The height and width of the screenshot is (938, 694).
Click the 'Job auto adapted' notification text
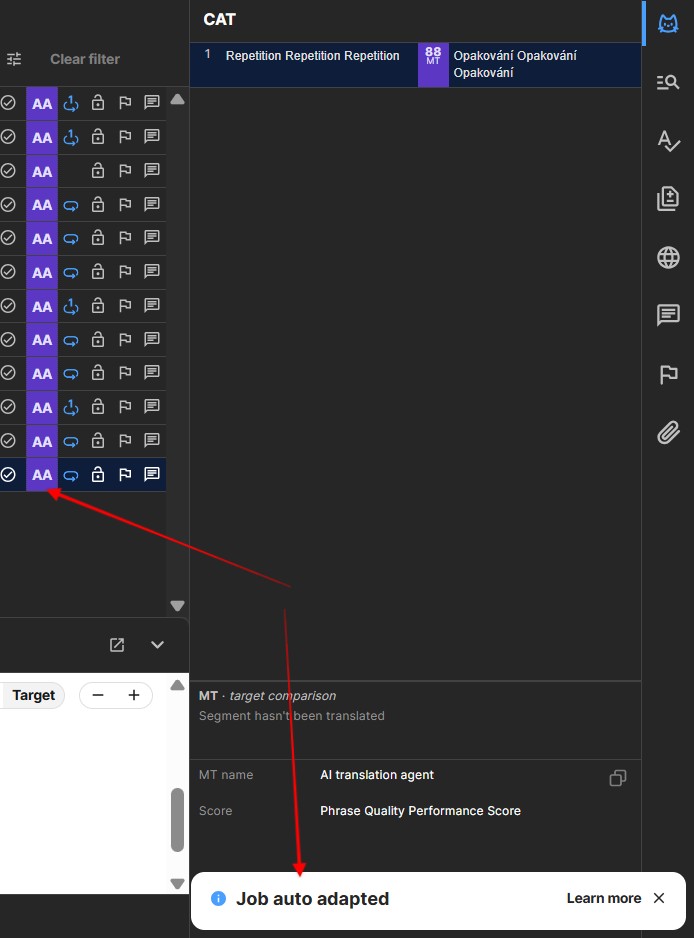tap(312, 899)
